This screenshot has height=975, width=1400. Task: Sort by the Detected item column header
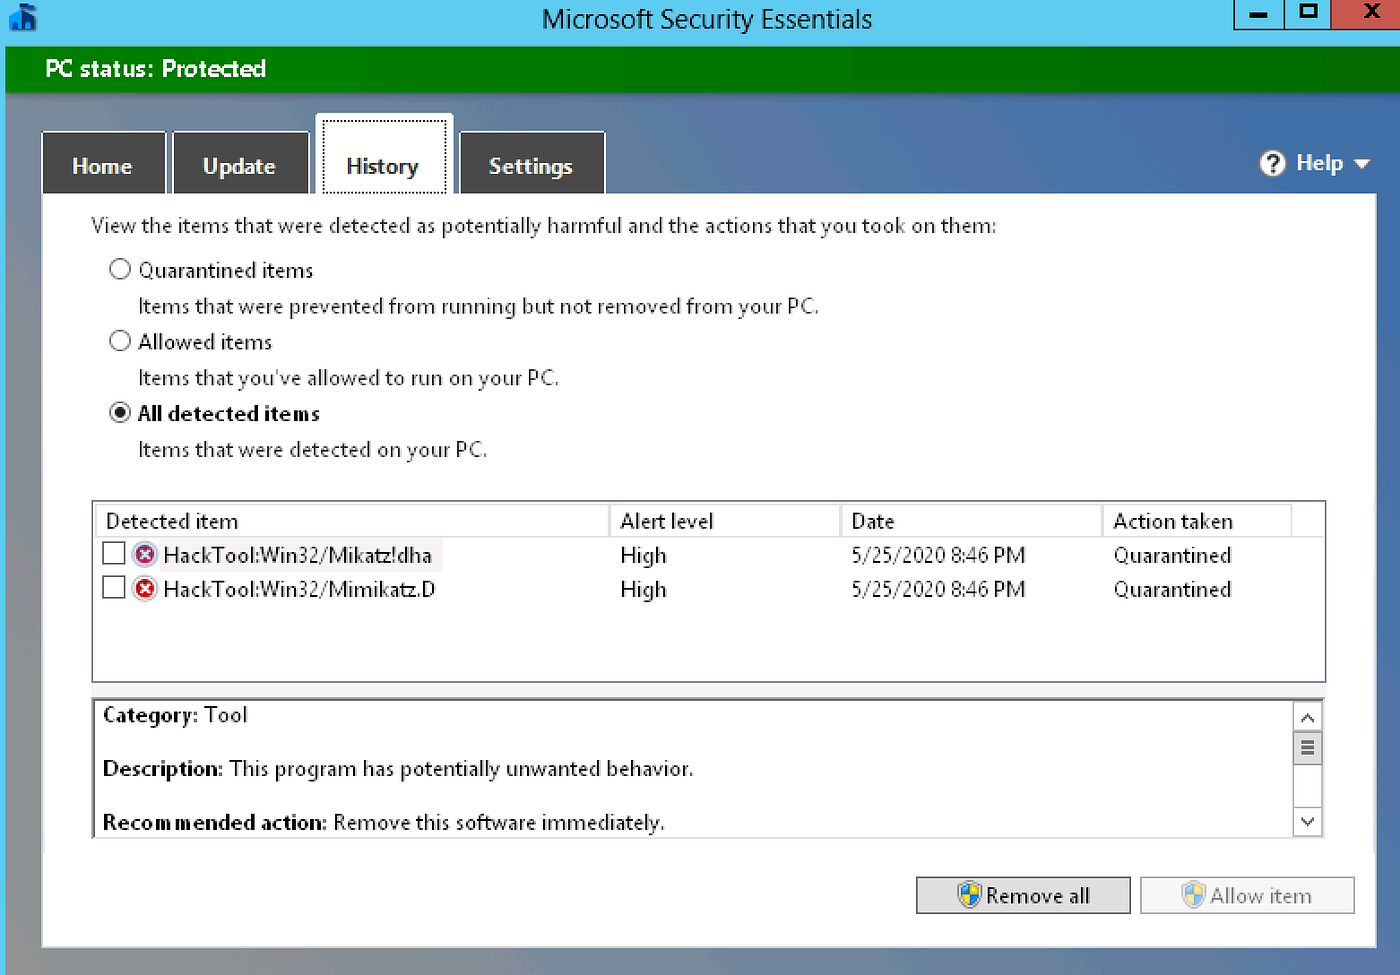(352, 521)
